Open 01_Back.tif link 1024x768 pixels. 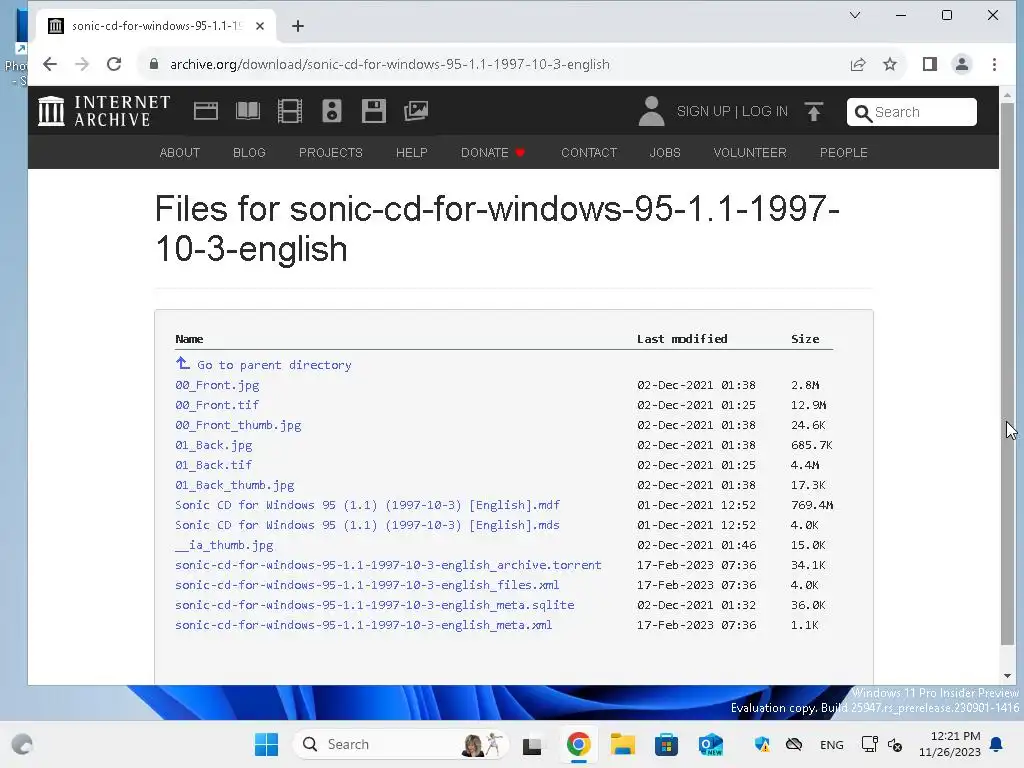[x=214, y=465]
